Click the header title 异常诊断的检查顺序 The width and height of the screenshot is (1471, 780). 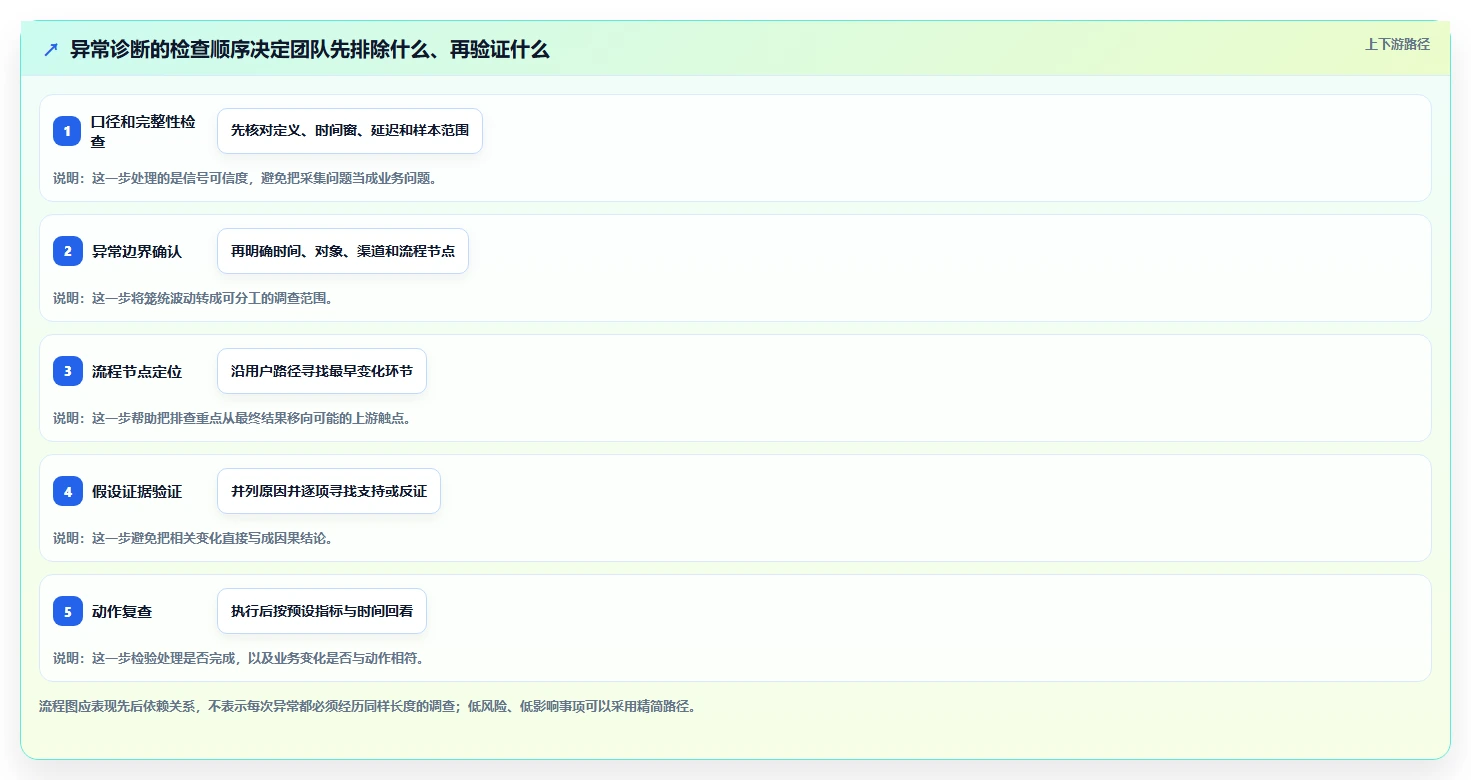(x=310, y=50)
